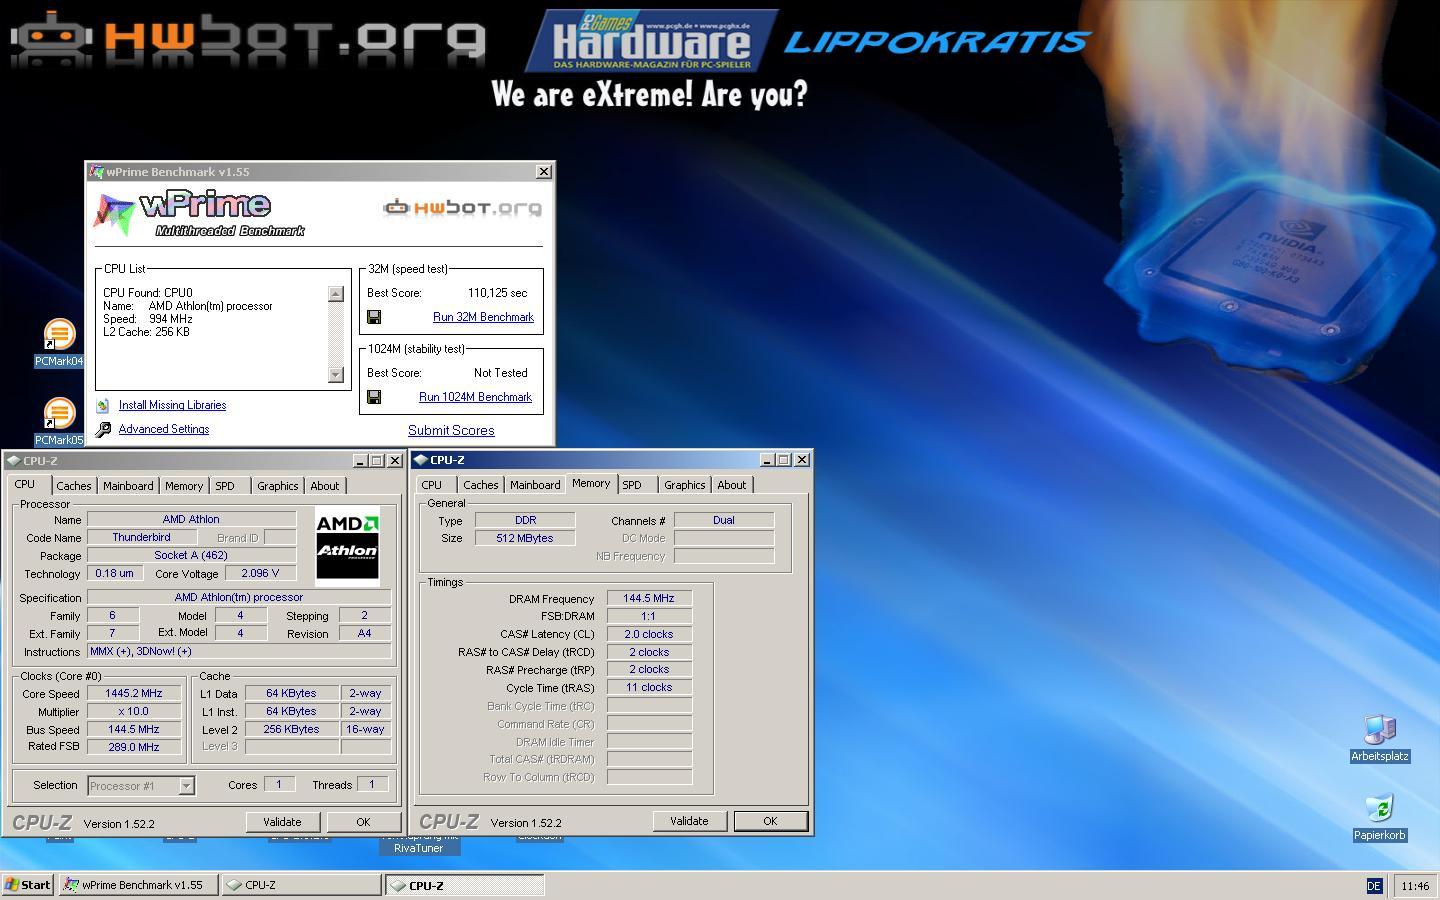Click the hwbot.org logo in wPrime window
Image resolution: width=1440 pixels, height=900 pixels.
click(463, 208)
